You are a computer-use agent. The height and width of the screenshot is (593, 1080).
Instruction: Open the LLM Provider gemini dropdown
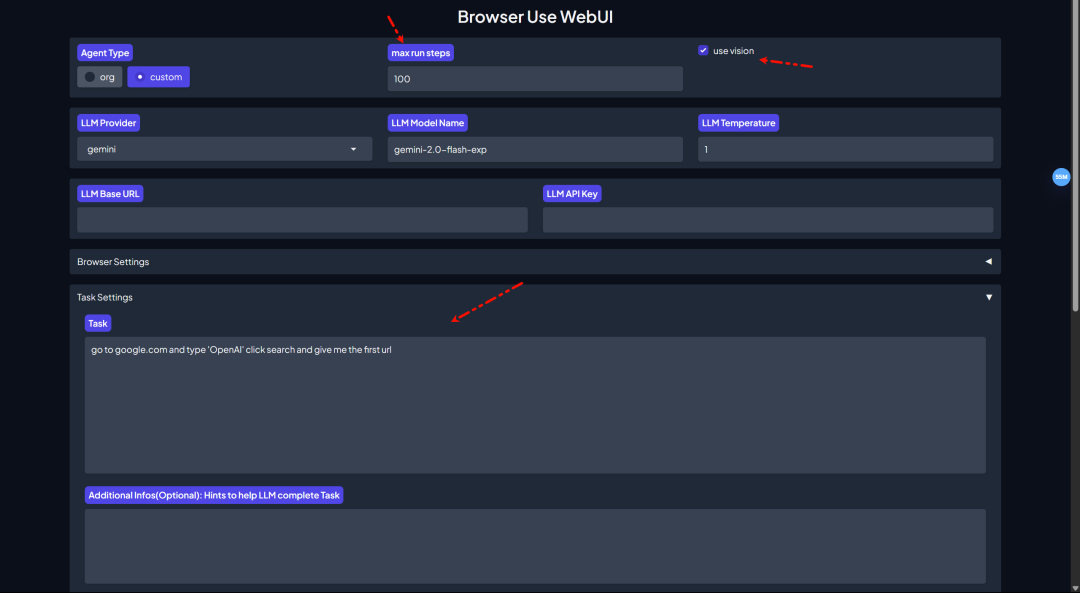tap(225, 149)
